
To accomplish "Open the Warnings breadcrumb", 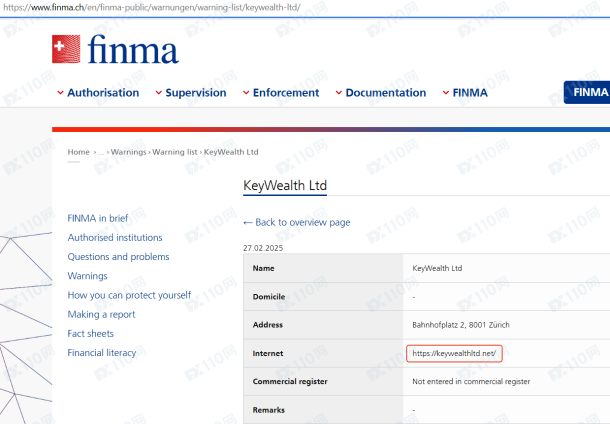I will [128, 152].
